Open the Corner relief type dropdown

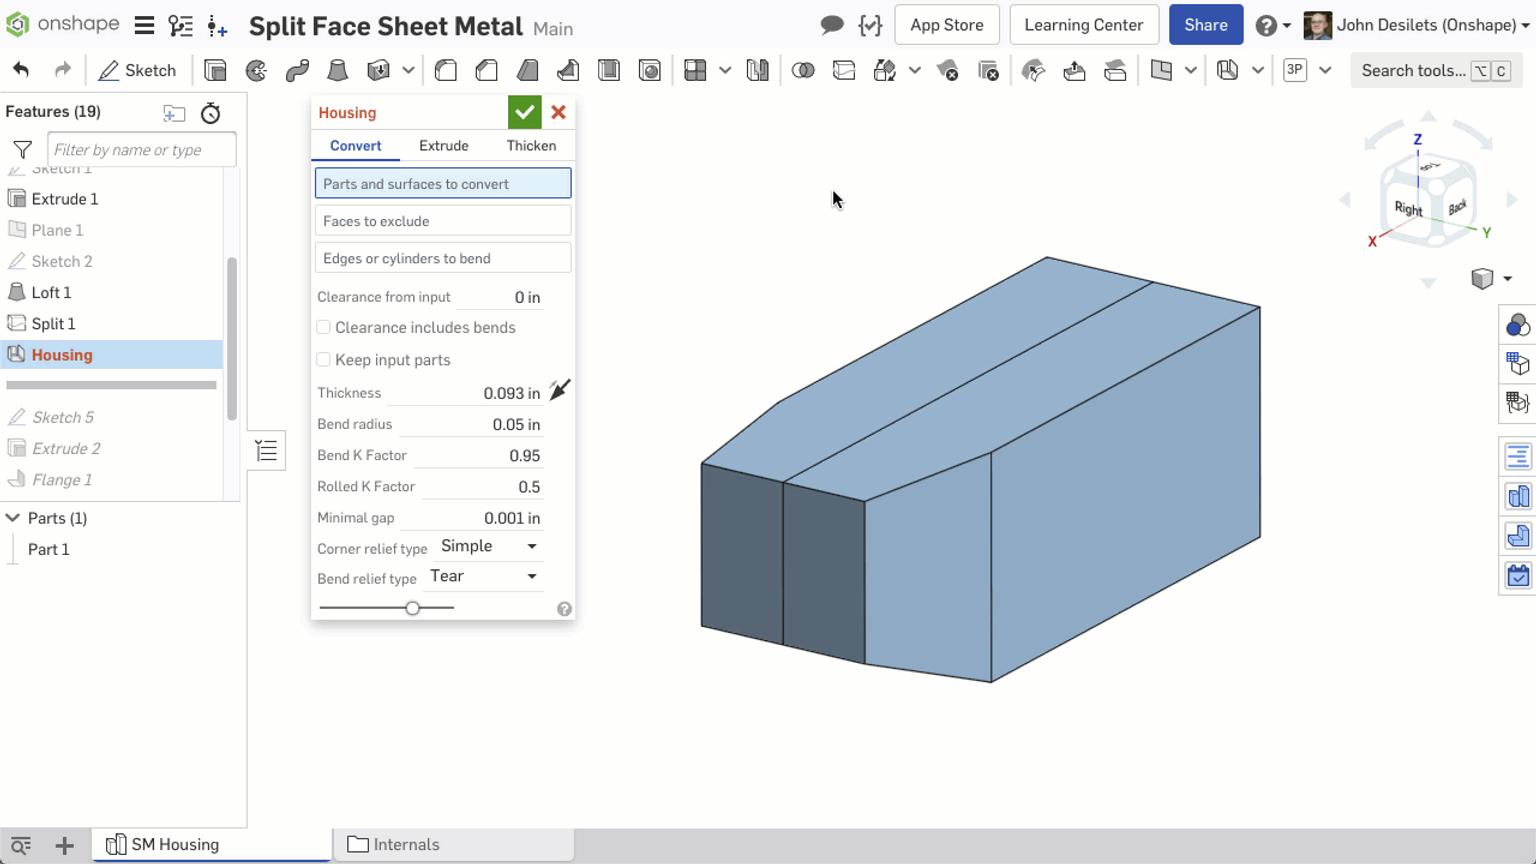(490, 547)
